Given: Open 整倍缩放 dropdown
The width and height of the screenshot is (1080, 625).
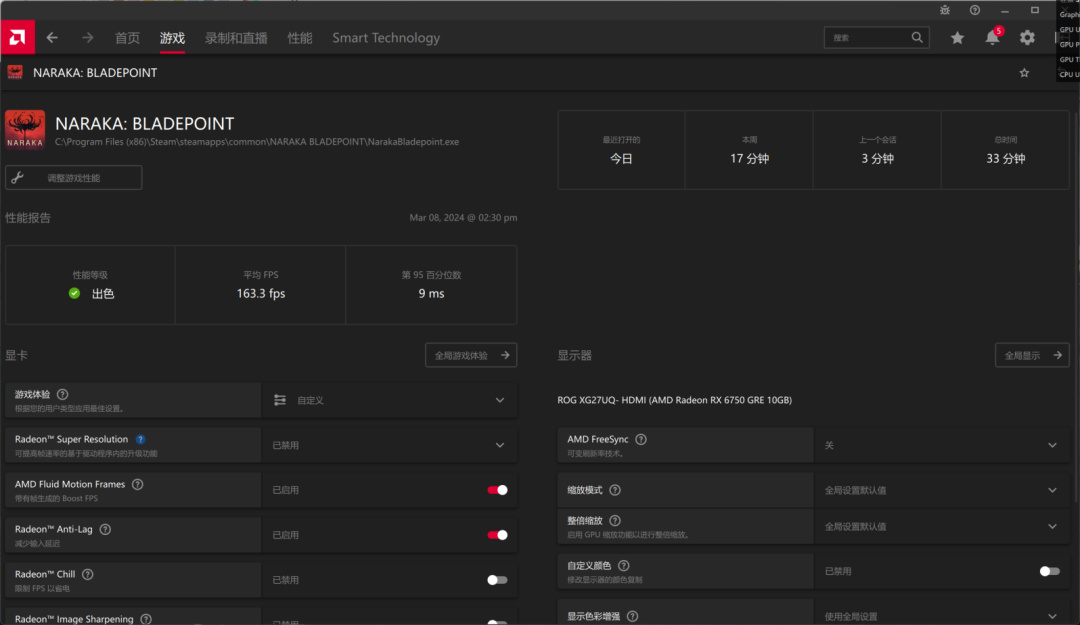Looking at the screenshot, I should pyautogui.click(x=942, y=526).
